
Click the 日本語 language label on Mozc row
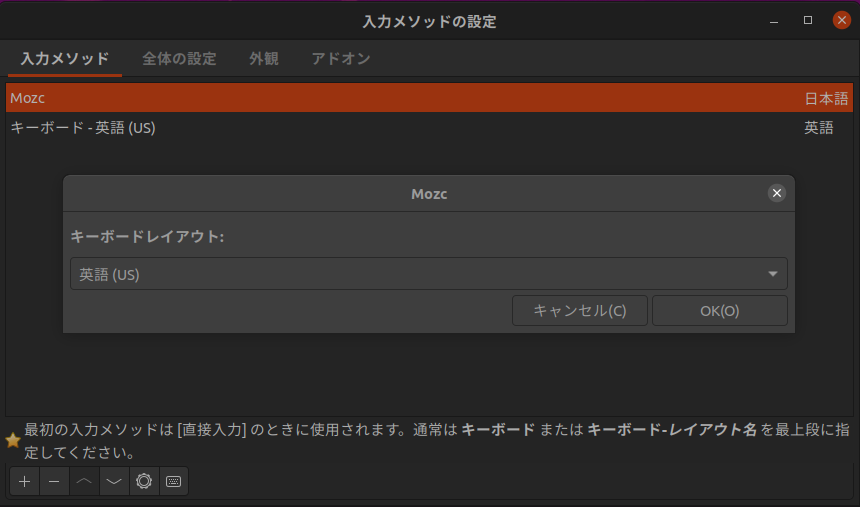(x=826, y=98)
